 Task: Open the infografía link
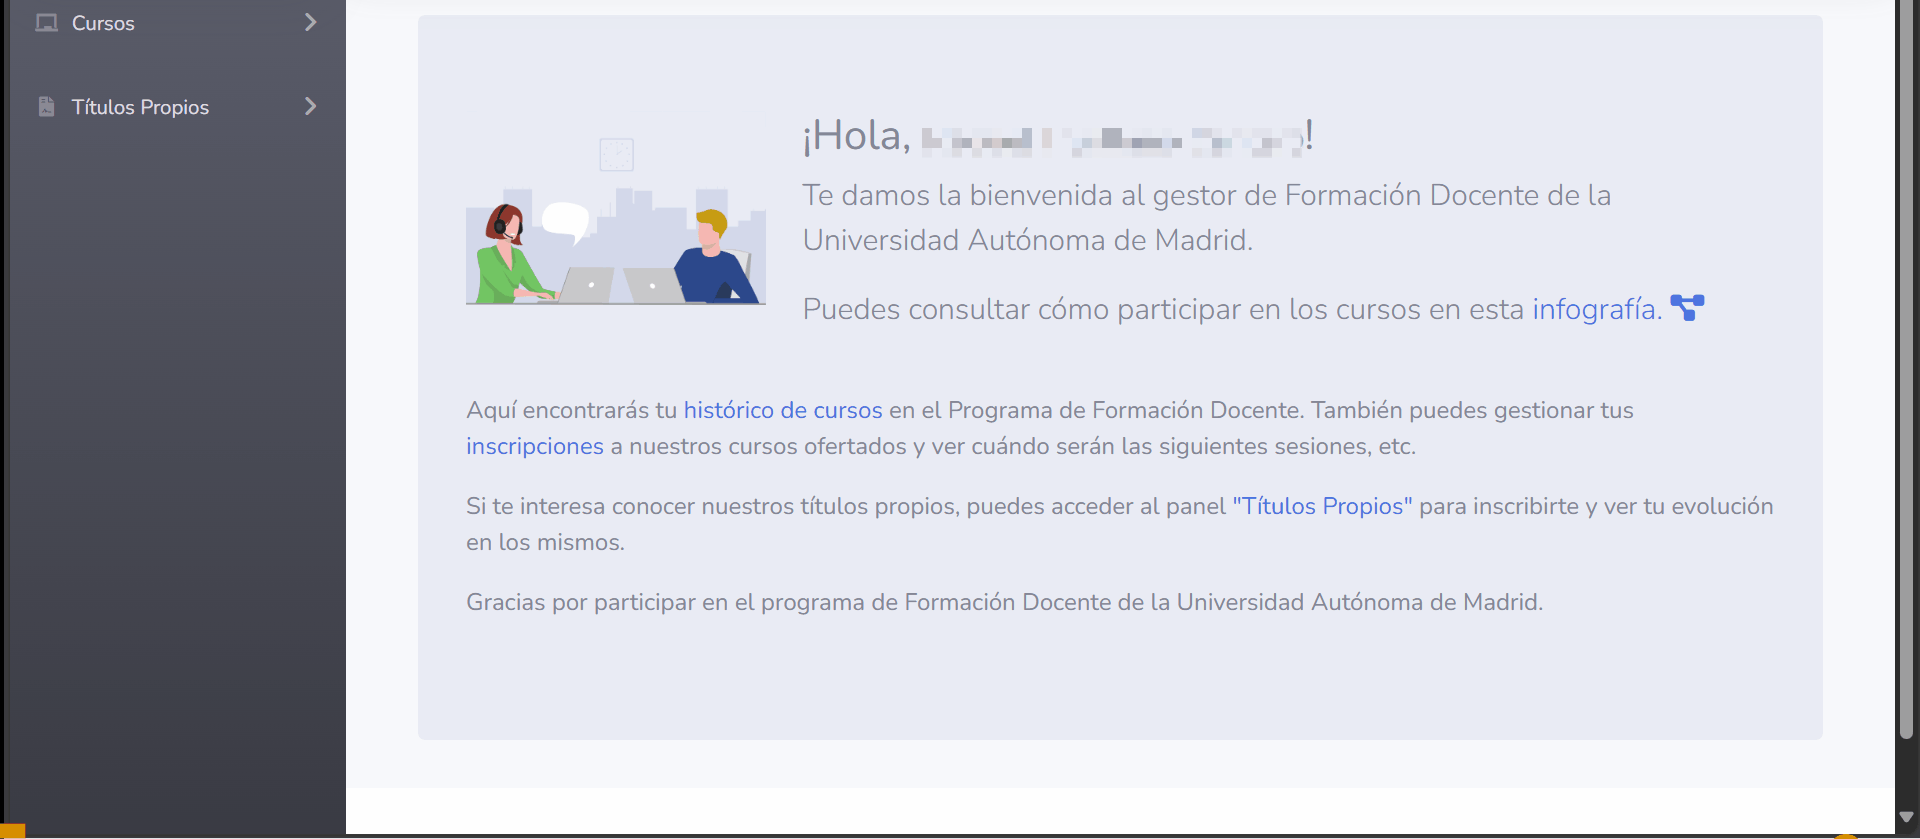[x=1596, y=309]
